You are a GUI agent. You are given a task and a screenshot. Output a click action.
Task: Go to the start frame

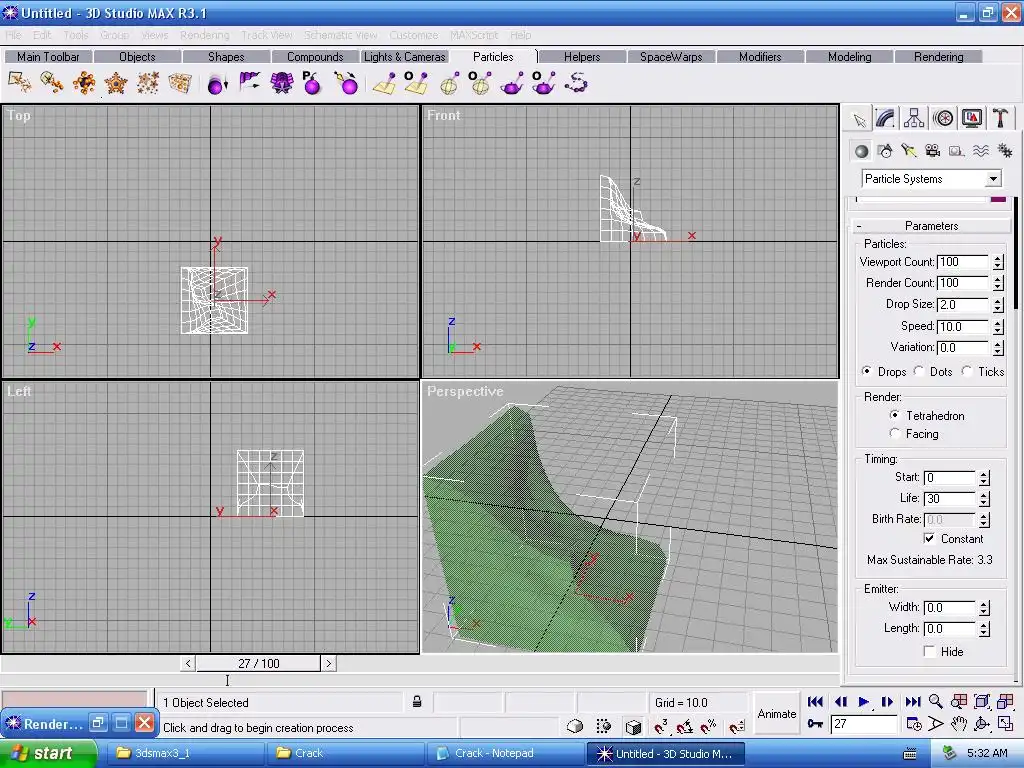point(815,701)
